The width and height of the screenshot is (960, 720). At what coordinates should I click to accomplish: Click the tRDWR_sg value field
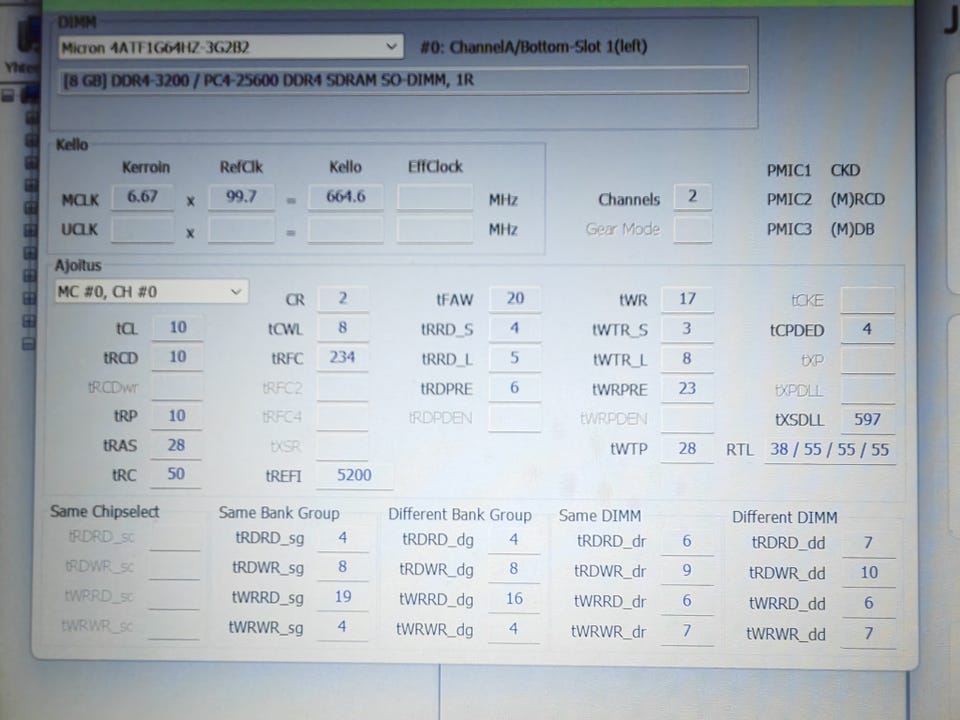point(343,568)
